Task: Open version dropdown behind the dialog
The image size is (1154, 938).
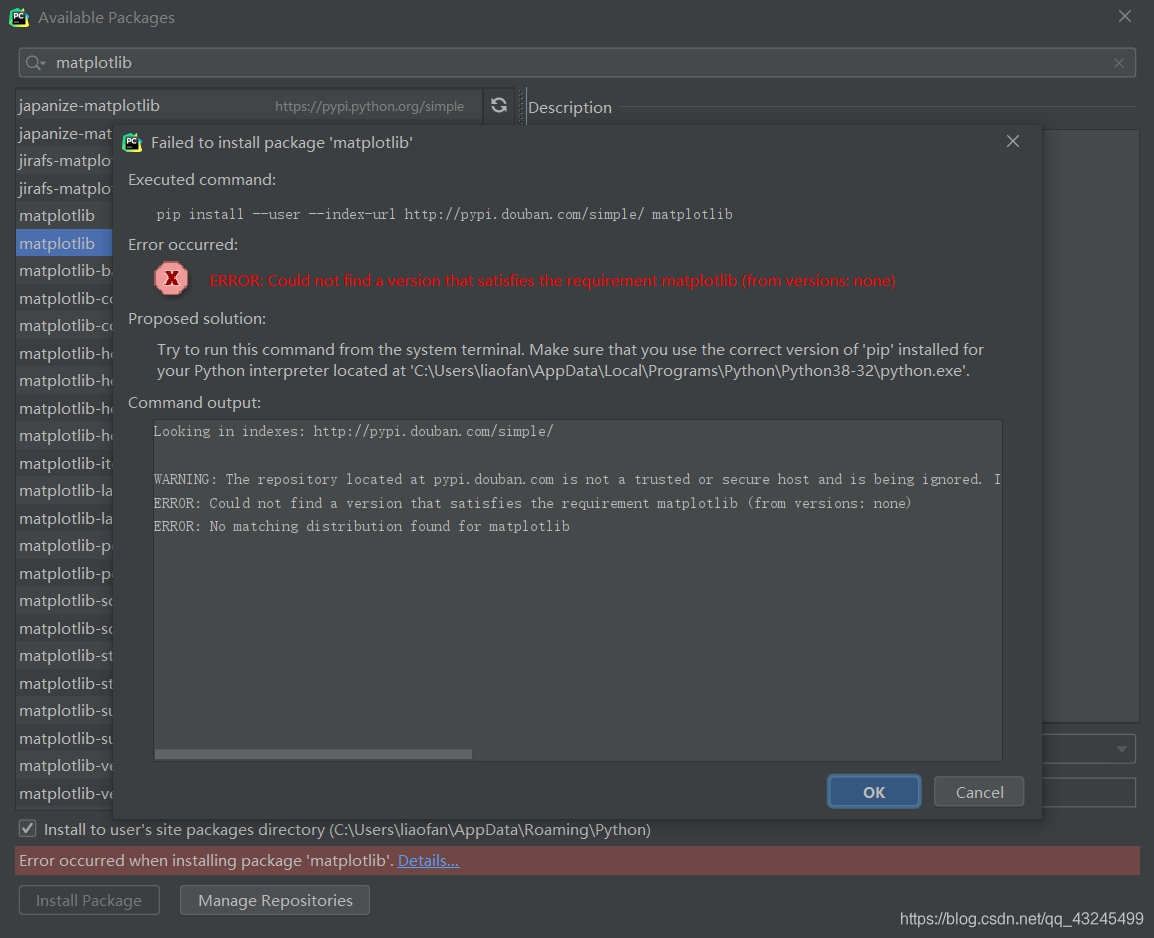Action: (x=1121, y=749)
